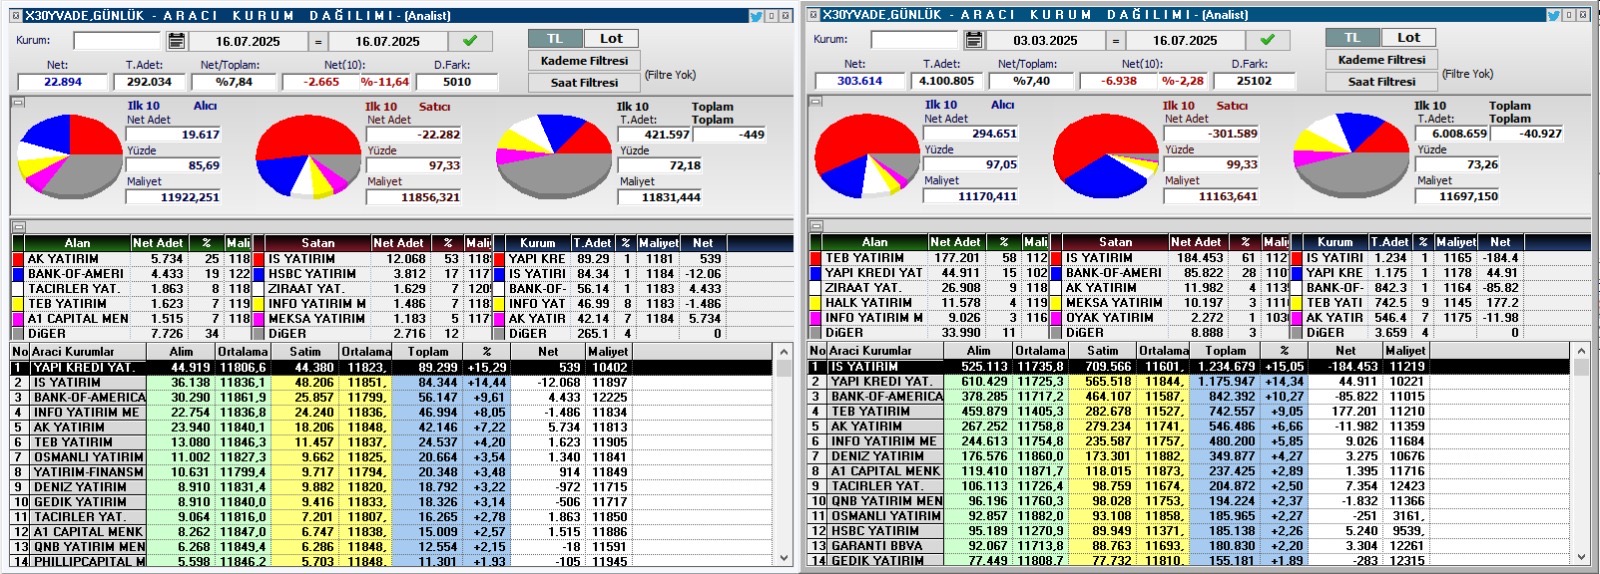Select TL unit in the right window

click(x=1352, y=37)
